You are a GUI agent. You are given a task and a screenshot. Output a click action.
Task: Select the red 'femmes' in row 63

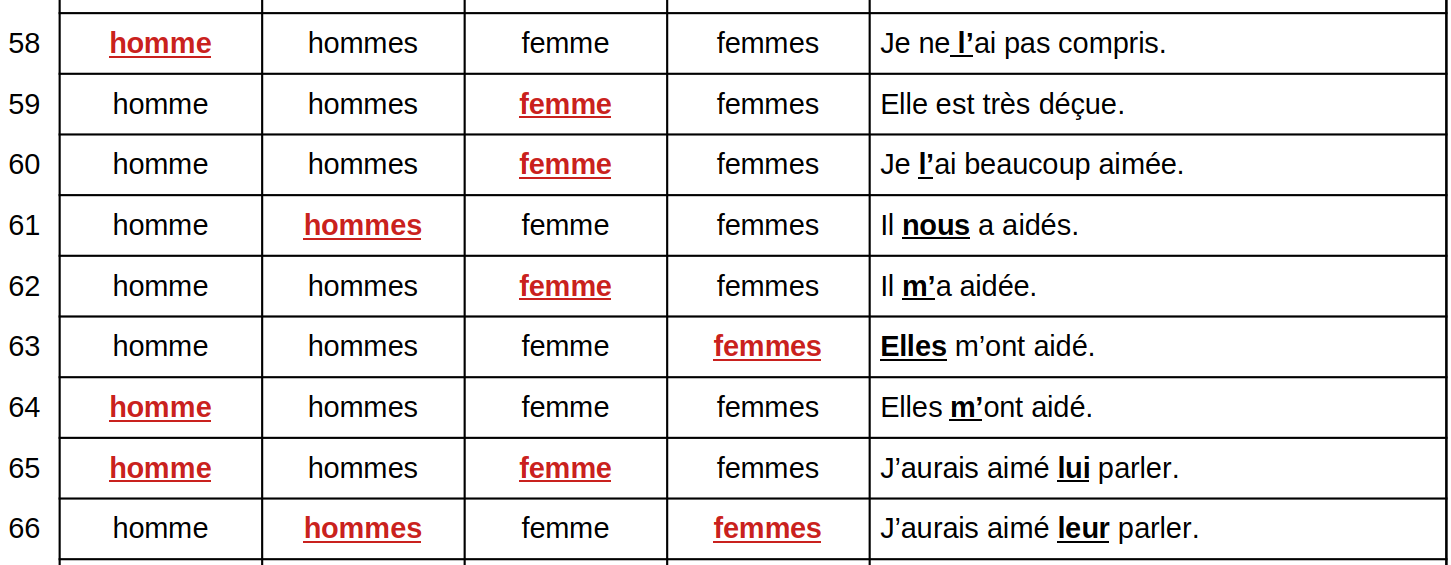pyautogui.click(x=767, y=347)
